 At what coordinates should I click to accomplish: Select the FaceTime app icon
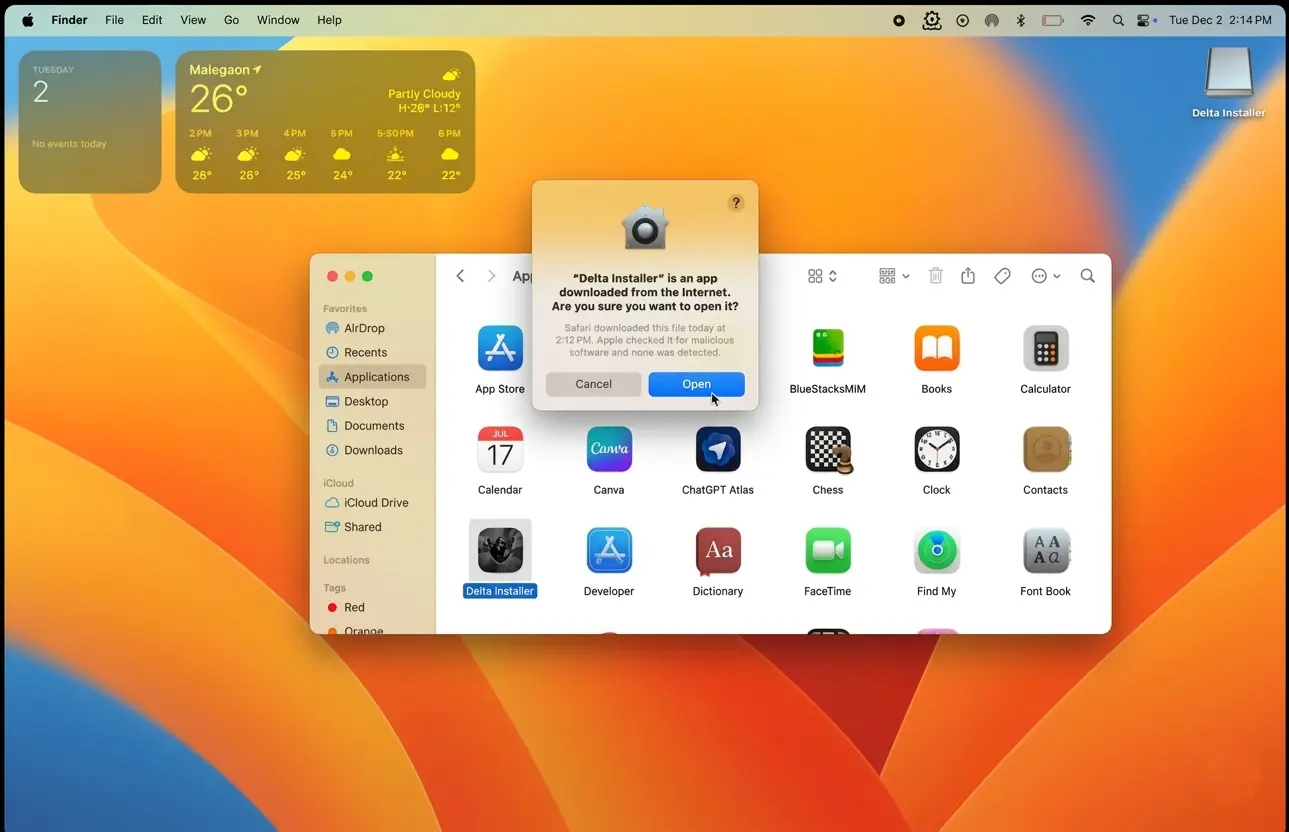coord(828,551)
